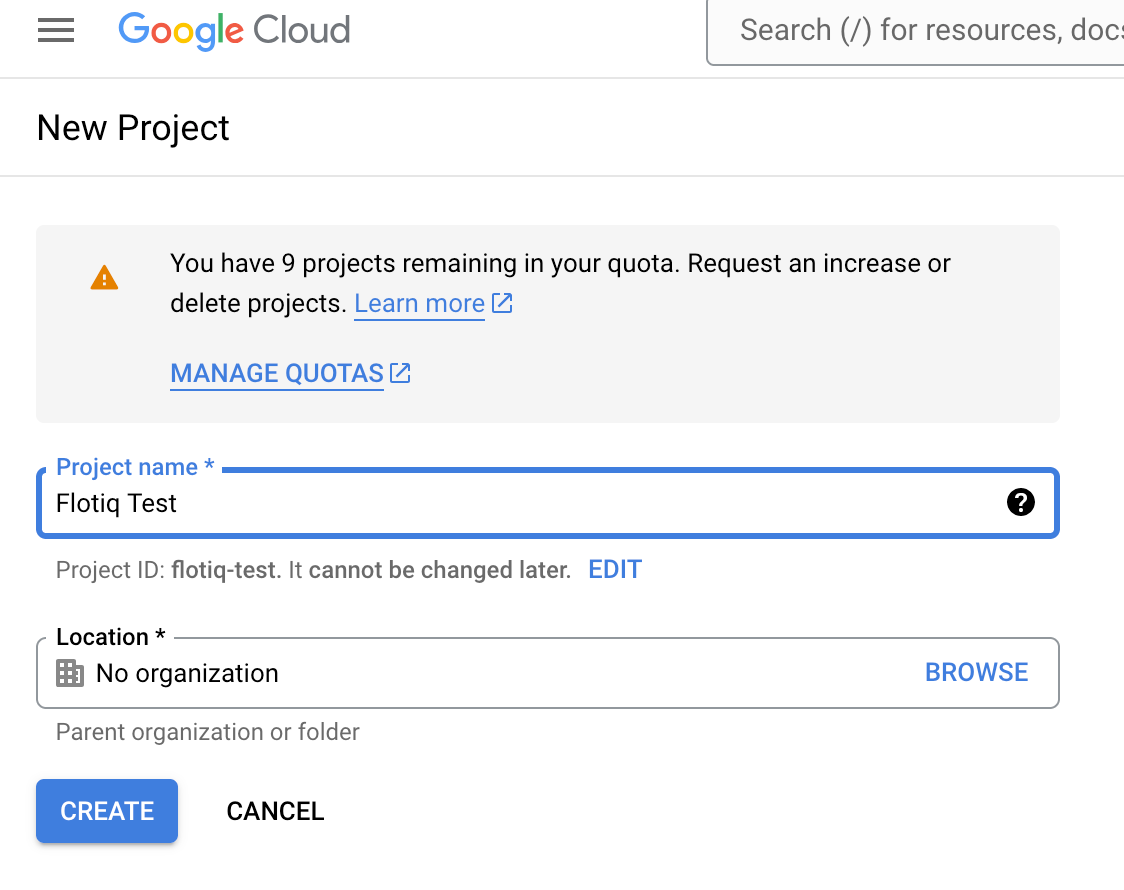Edit the project ID via EDIT
The height and width of the screenshot is (890, 1124).
(615, 570)
